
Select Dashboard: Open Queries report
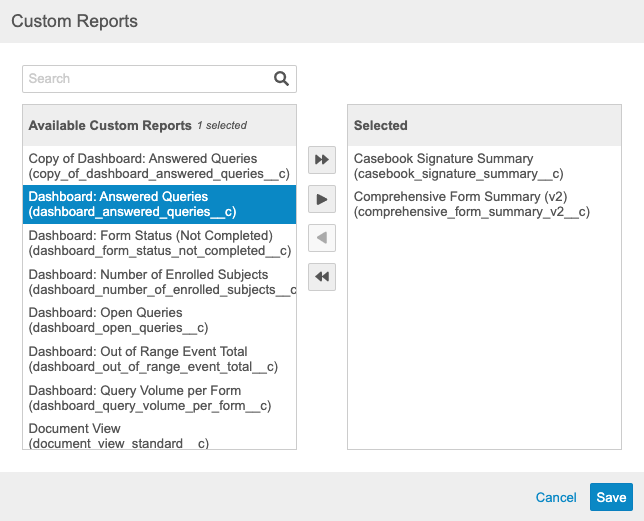tap(159, 320)
